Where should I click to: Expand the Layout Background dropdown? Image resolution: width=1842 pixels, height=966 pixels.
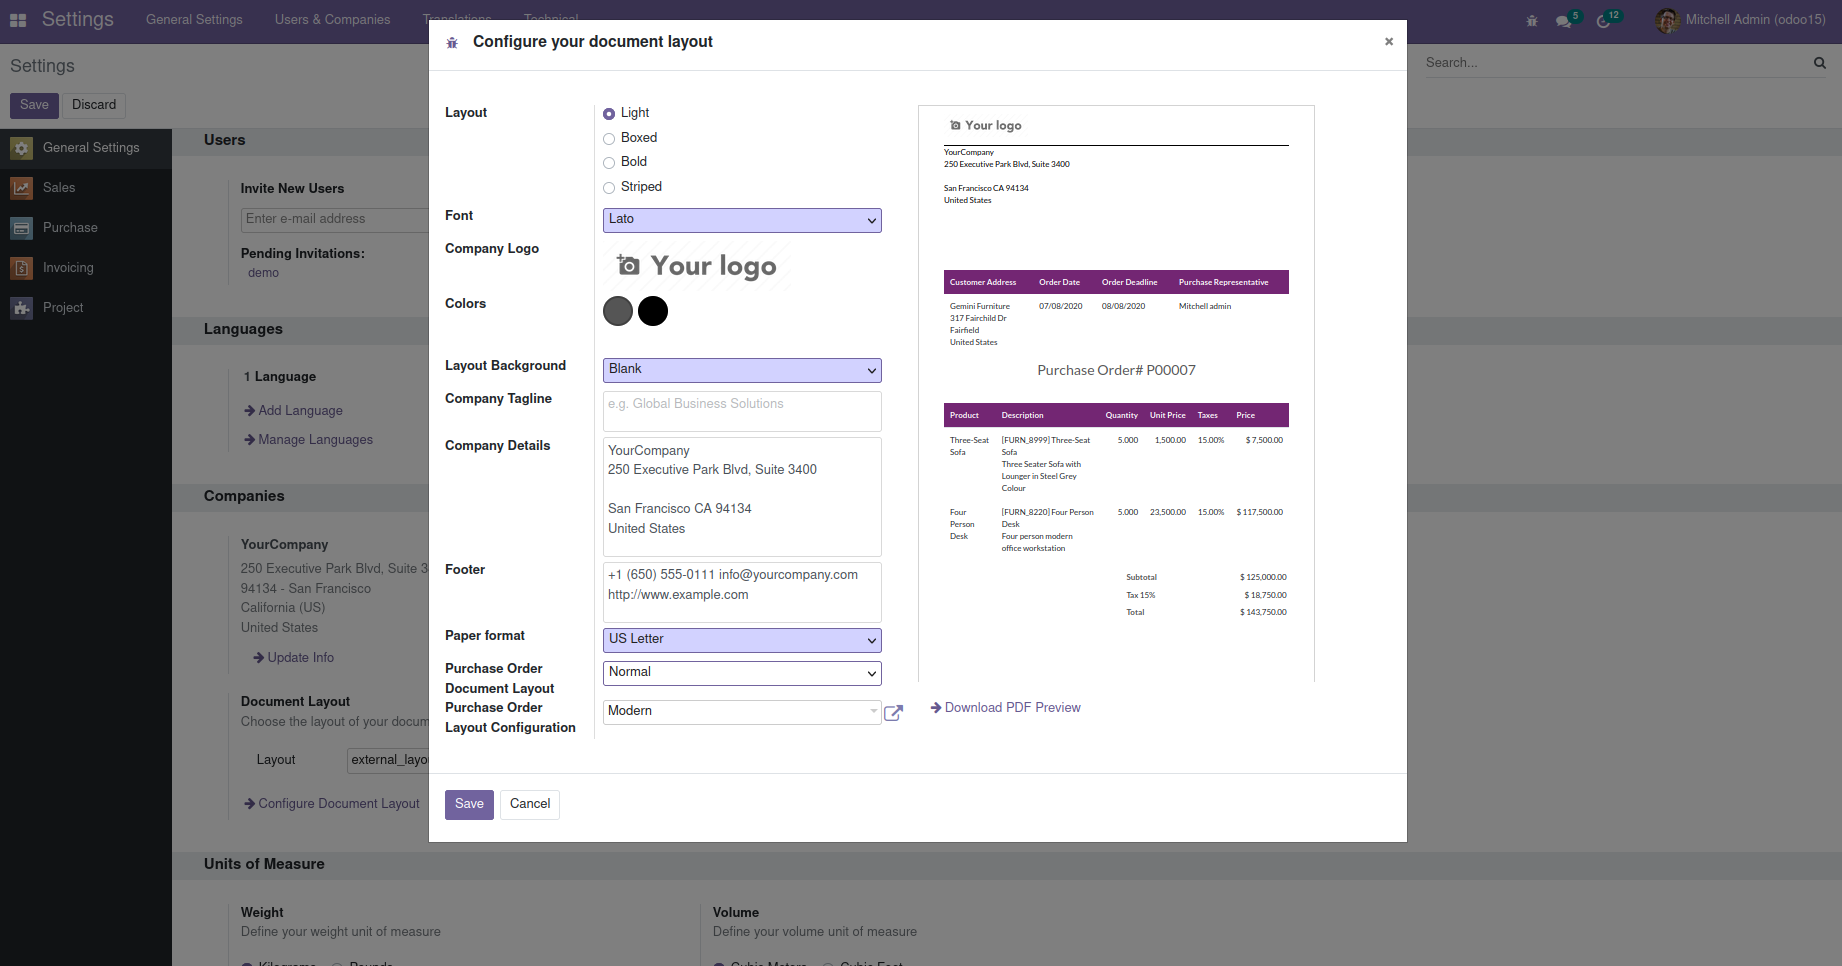(x=742, y=370)
